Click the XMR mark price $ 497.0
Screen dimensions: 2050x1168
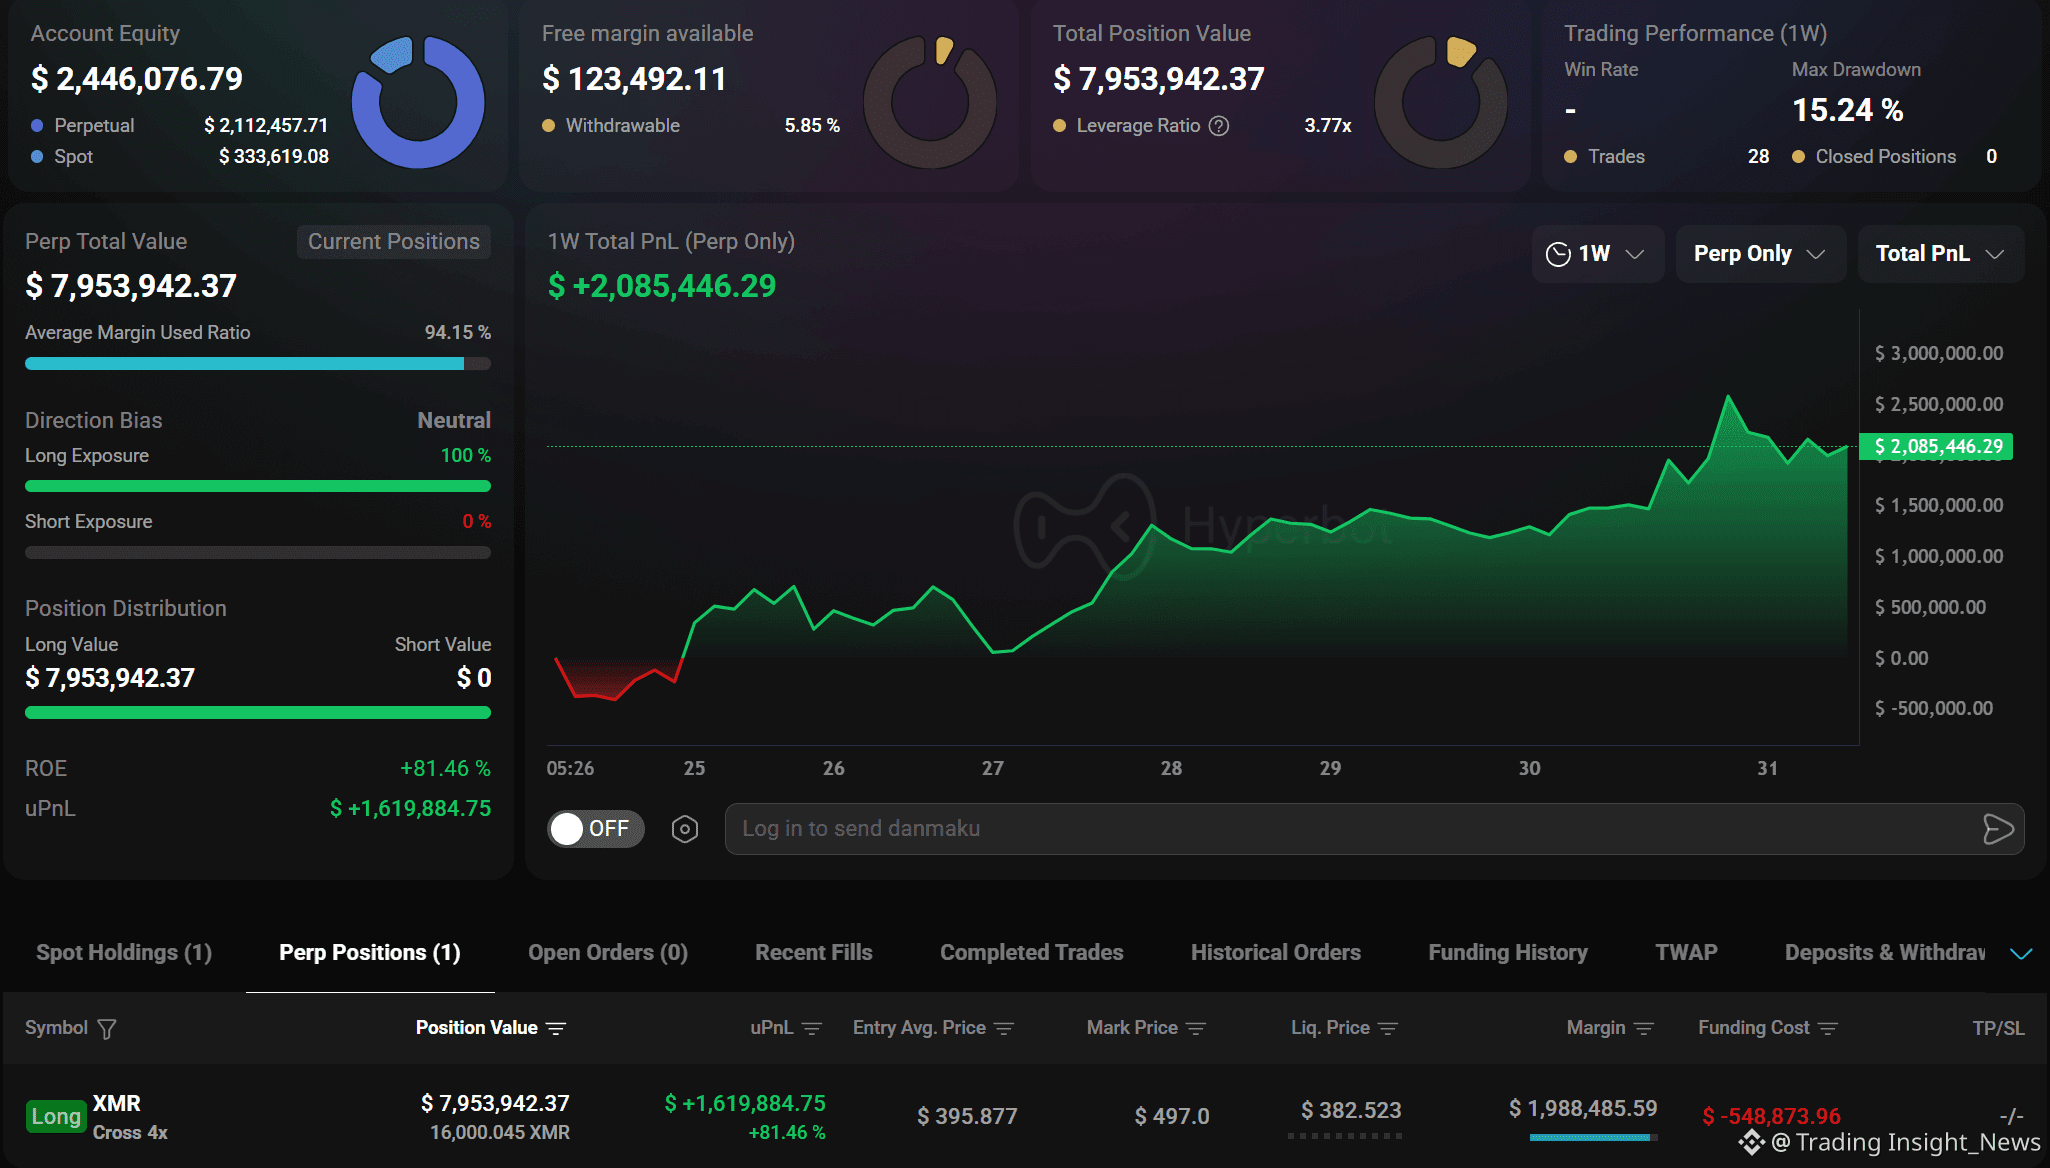1172,1117
